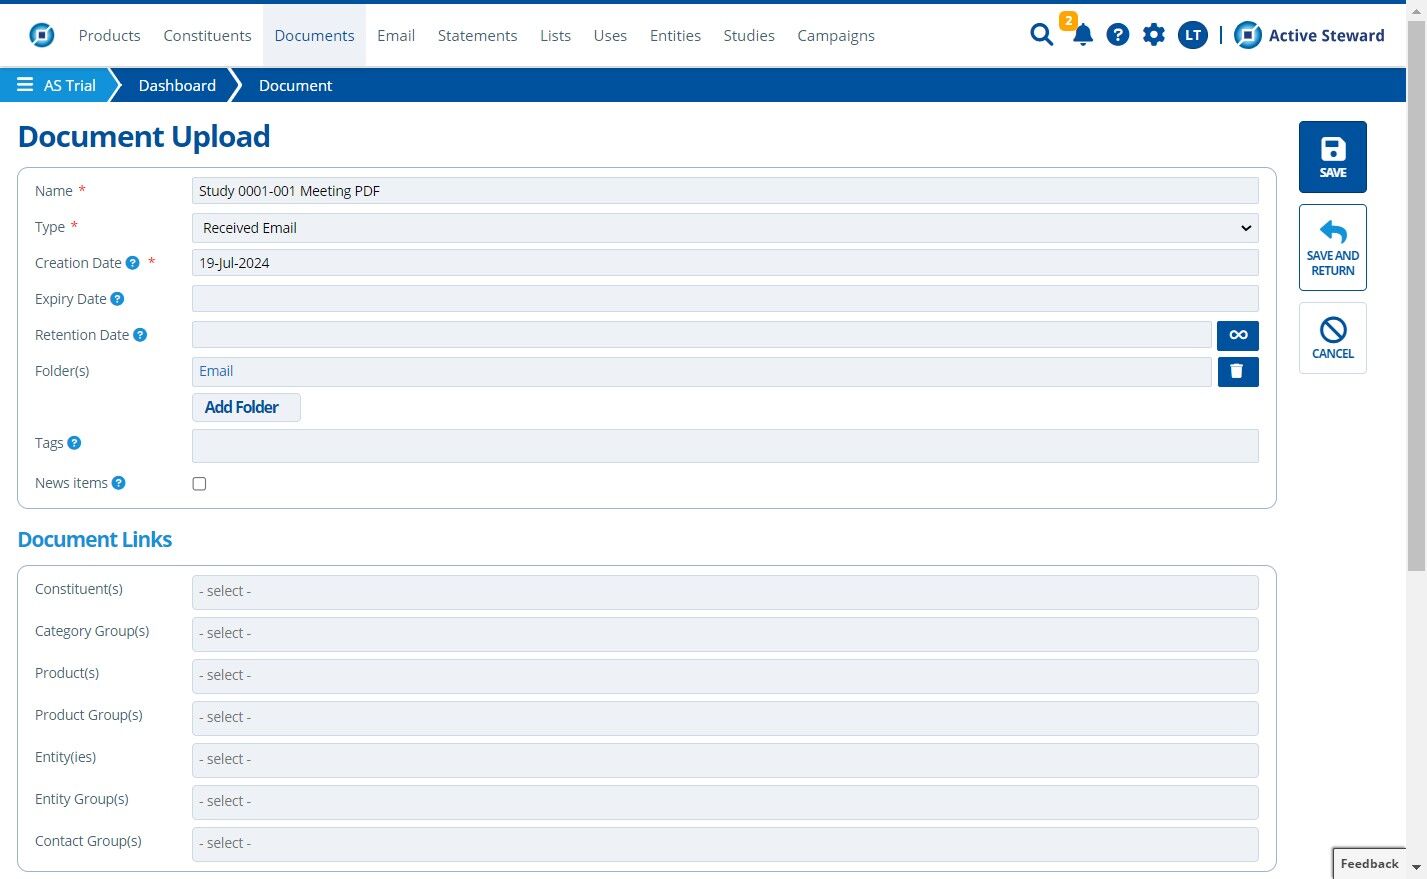
Task: Open the Studies menu
Action: click(749, 36)
